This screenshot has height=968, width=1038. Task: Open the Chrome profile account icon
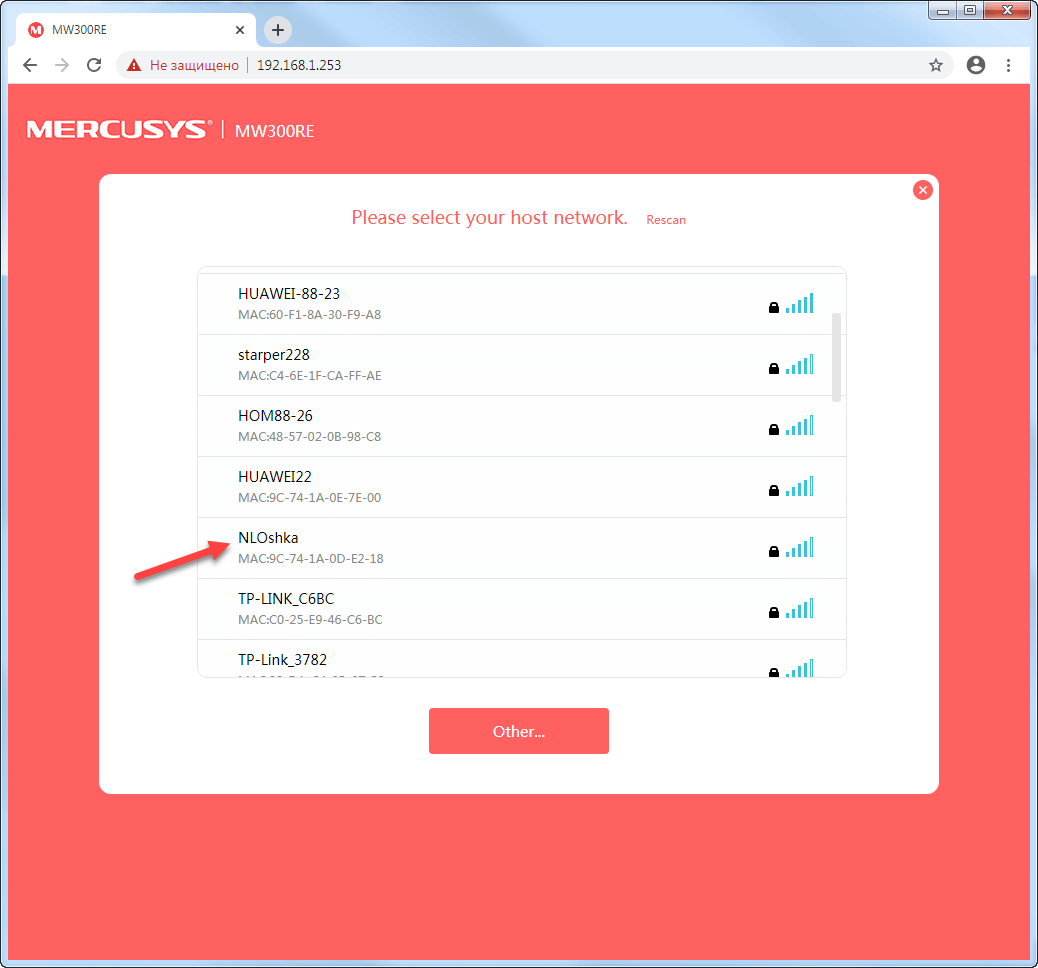pyautogui.click(x=975, y=65)
